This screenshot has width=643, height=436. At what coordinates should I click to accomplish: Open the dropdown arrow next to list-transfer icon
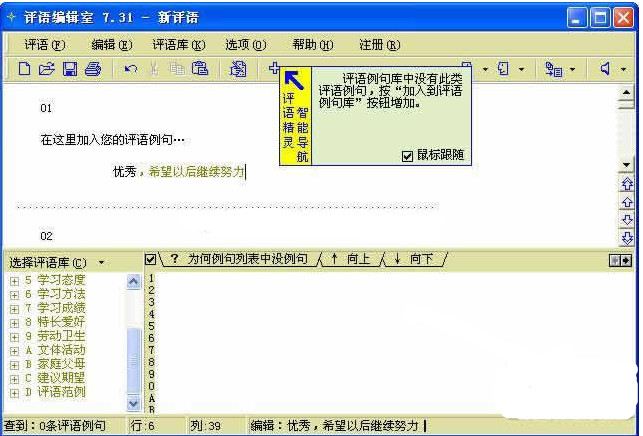click(572, 69)
